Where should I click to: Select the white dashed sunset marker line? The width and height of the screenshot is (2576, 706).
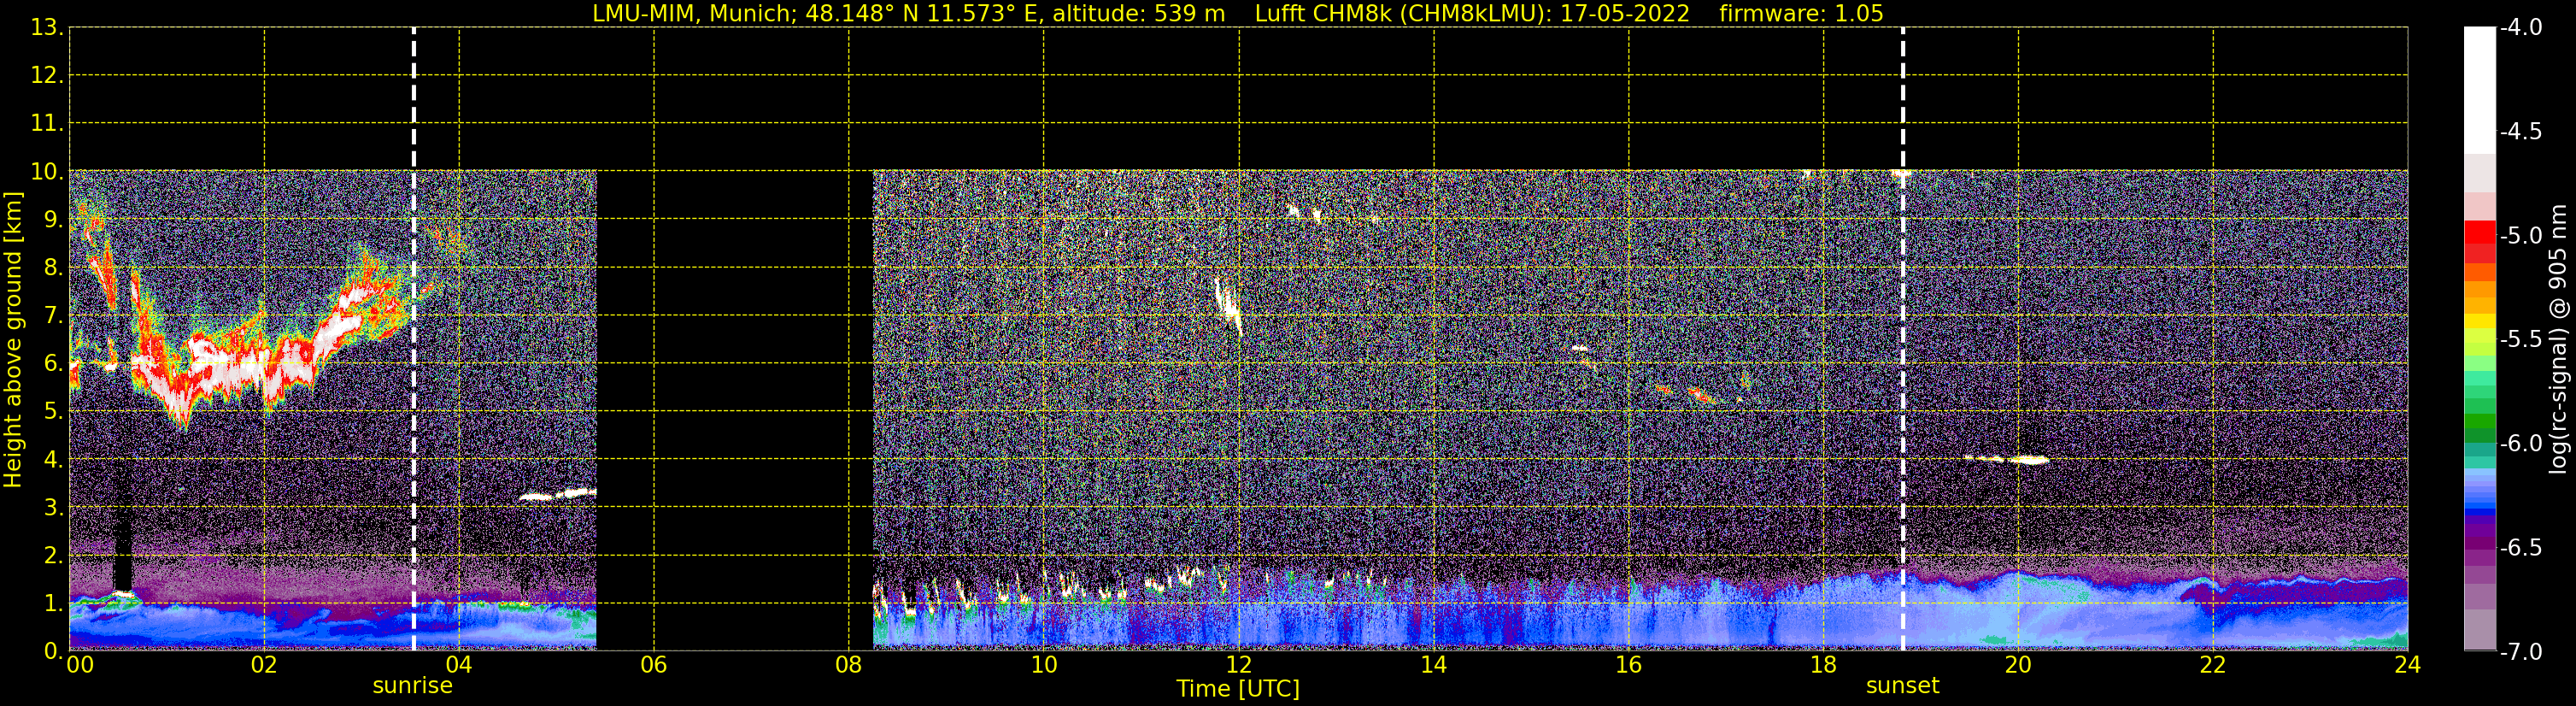[x=1902, y=339]
